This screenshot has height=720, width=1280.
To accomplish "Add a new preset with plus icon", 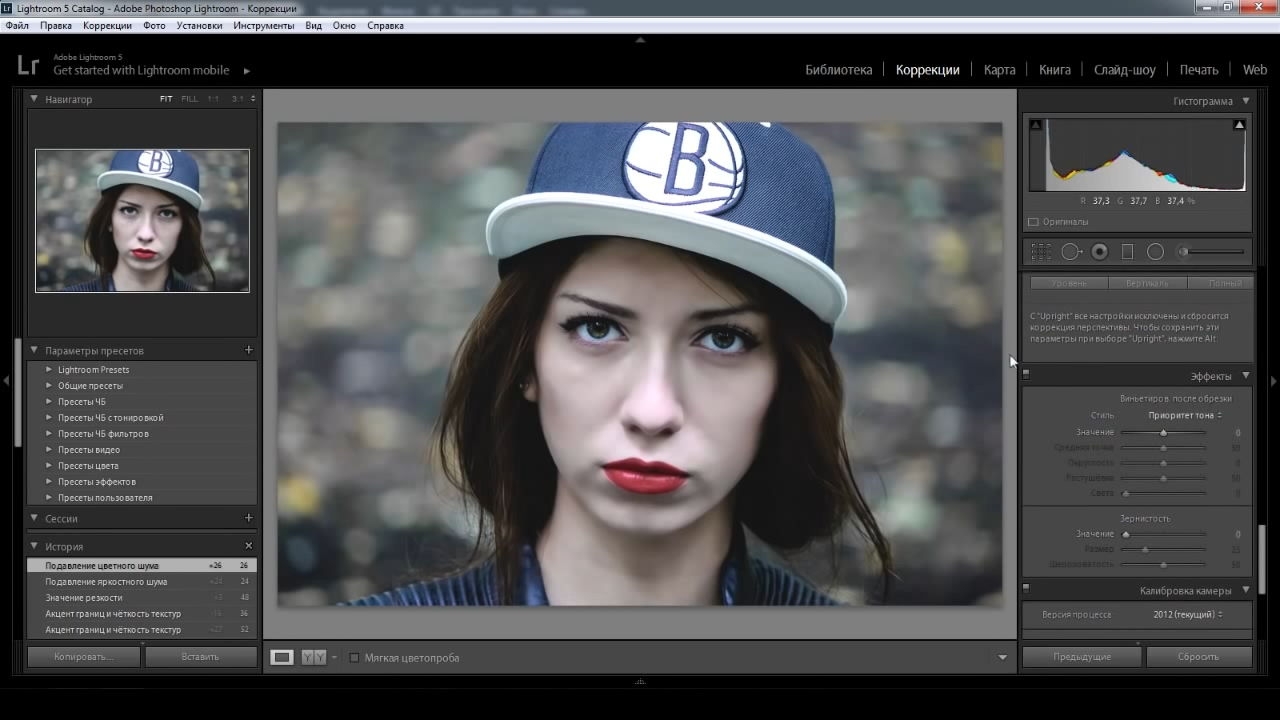I will click(x=249, y=350).
